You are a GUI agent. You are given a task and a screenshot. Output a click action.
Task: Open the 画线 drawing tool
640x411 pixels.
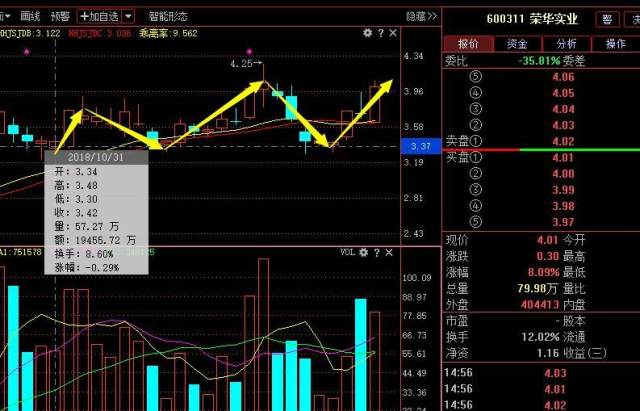click(30, 16)
